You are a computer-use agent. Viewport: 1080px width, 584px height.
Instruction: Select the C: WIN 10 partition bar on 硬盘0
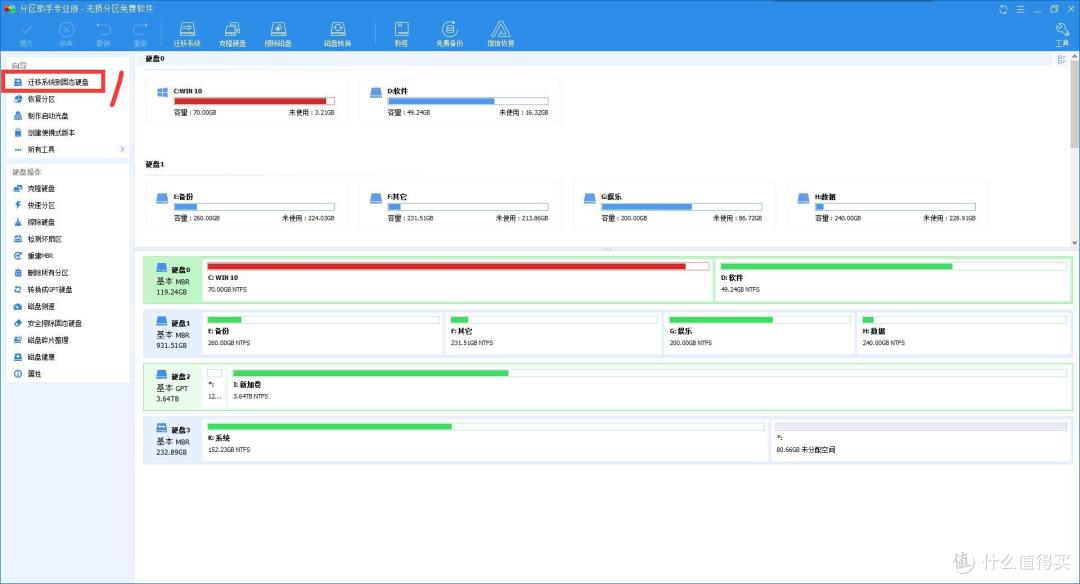(x=457, y=278)
